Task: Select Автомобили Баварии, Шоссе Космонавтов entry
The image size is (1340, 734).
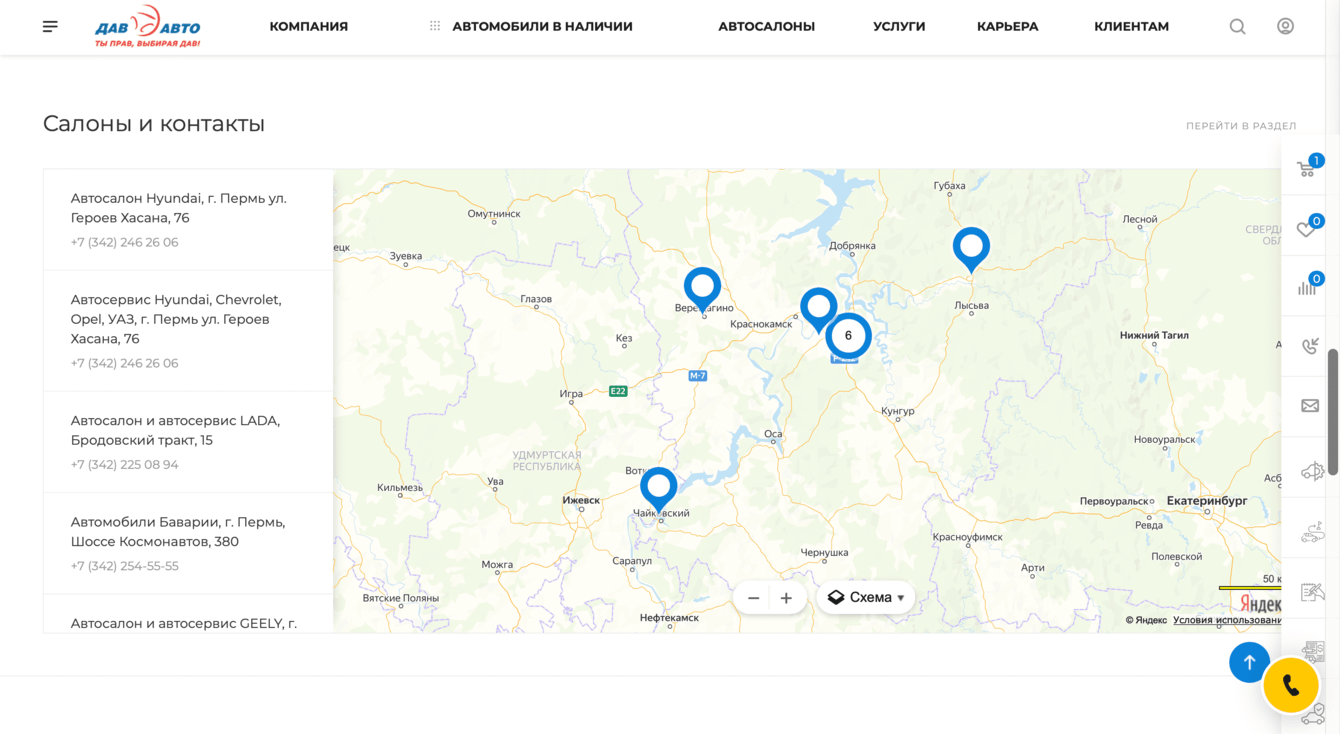Action: click(188, 543)
